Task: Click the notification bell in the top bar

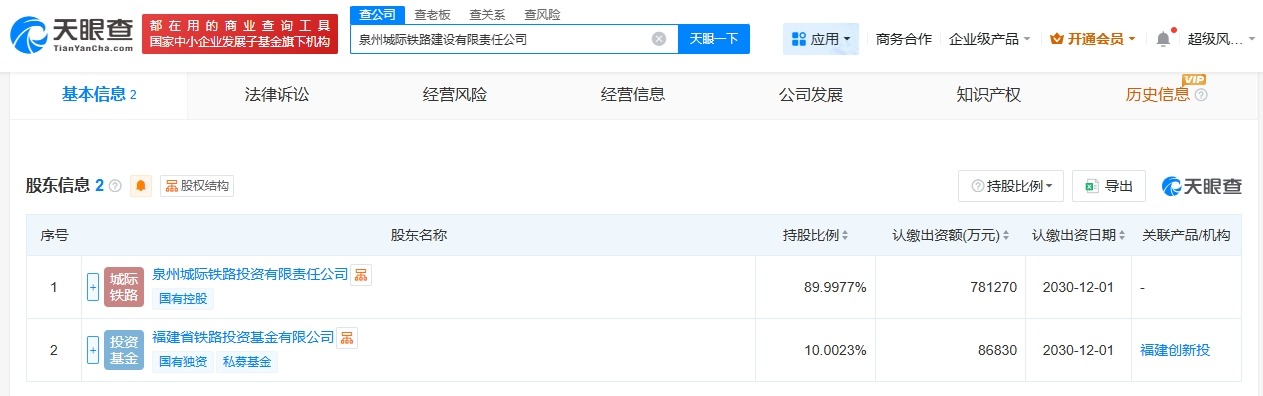Action: [1163, 39]
